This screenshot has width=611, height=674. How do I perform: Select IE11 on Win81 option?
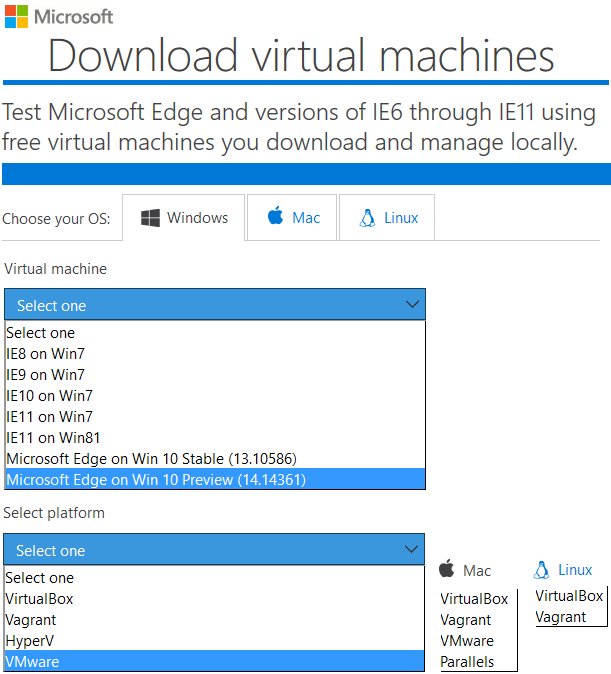click(x=215, y=438)
